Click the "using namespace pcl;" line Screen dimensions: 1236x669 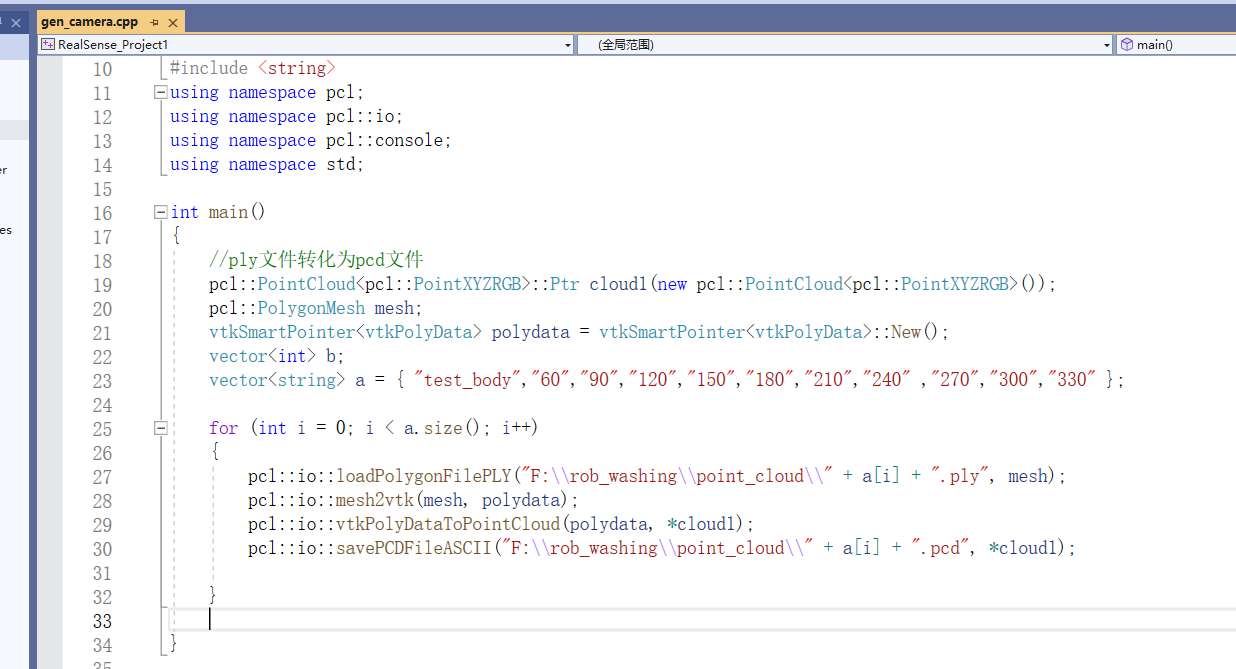(267, 92)
